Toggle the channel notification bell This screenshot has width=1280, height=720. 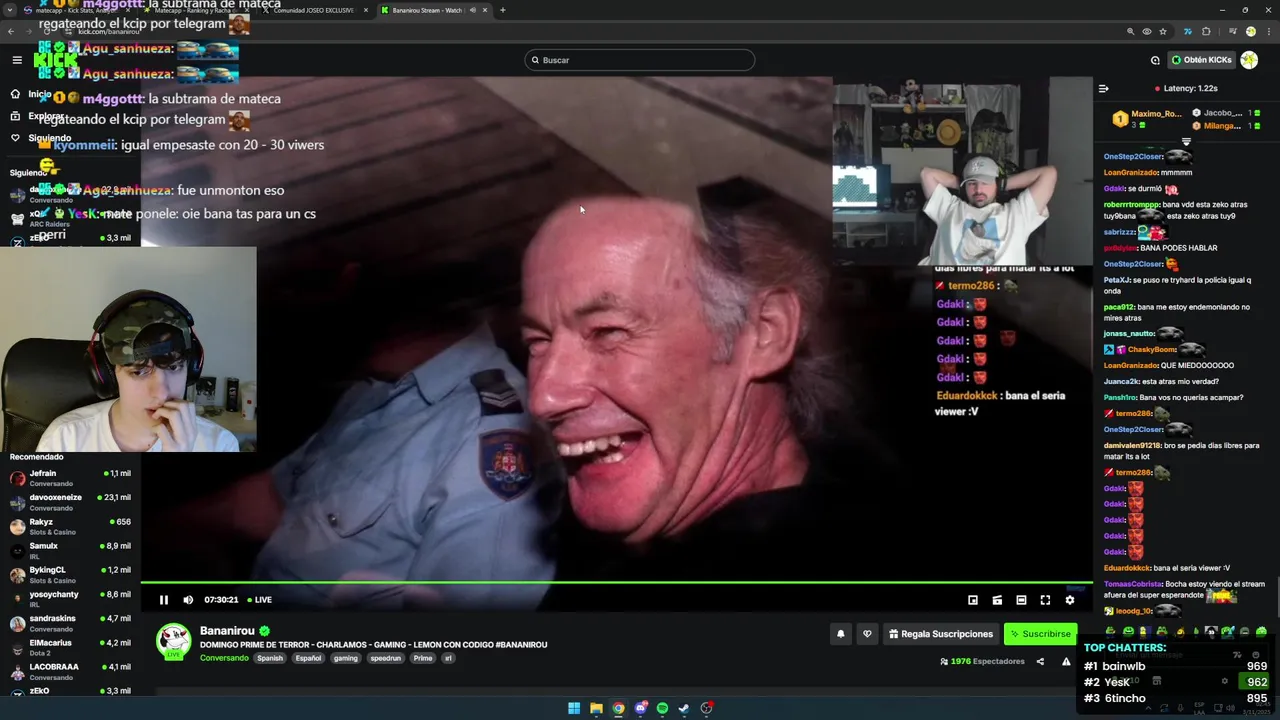[841, 634]
